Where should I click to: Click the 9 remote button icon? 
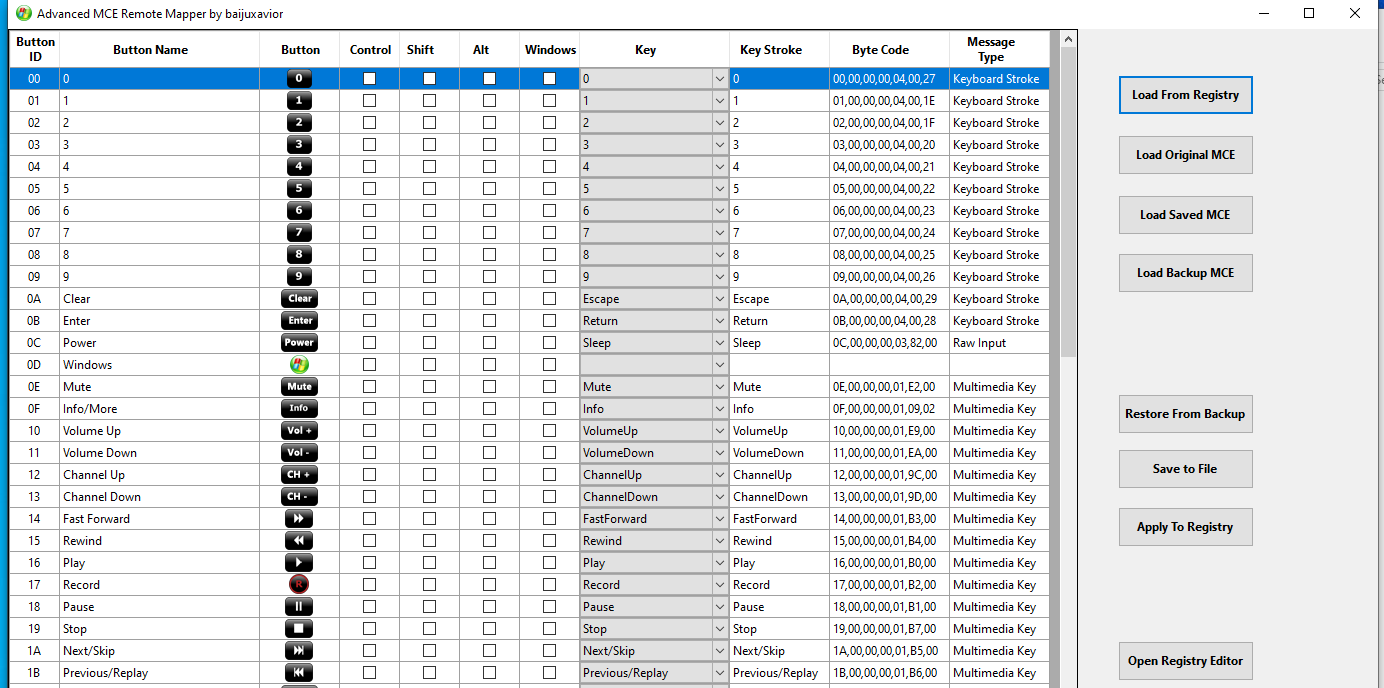pyautogui.click(x=300, y=276)
